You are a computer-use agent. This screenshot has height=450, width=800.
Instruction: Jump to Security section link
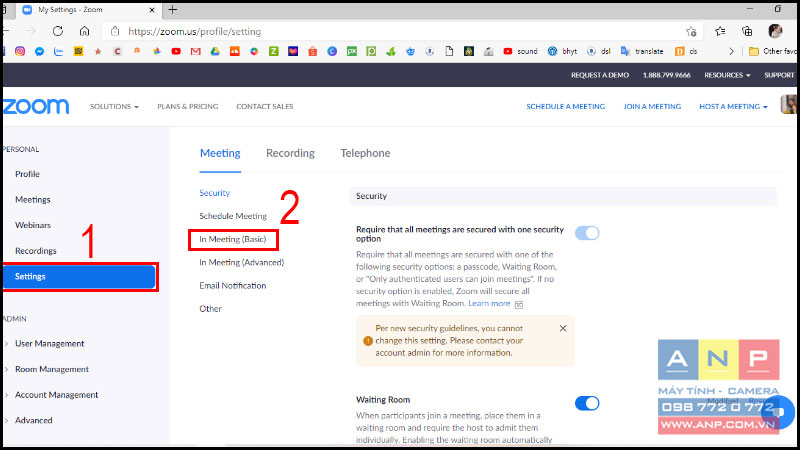214,193
